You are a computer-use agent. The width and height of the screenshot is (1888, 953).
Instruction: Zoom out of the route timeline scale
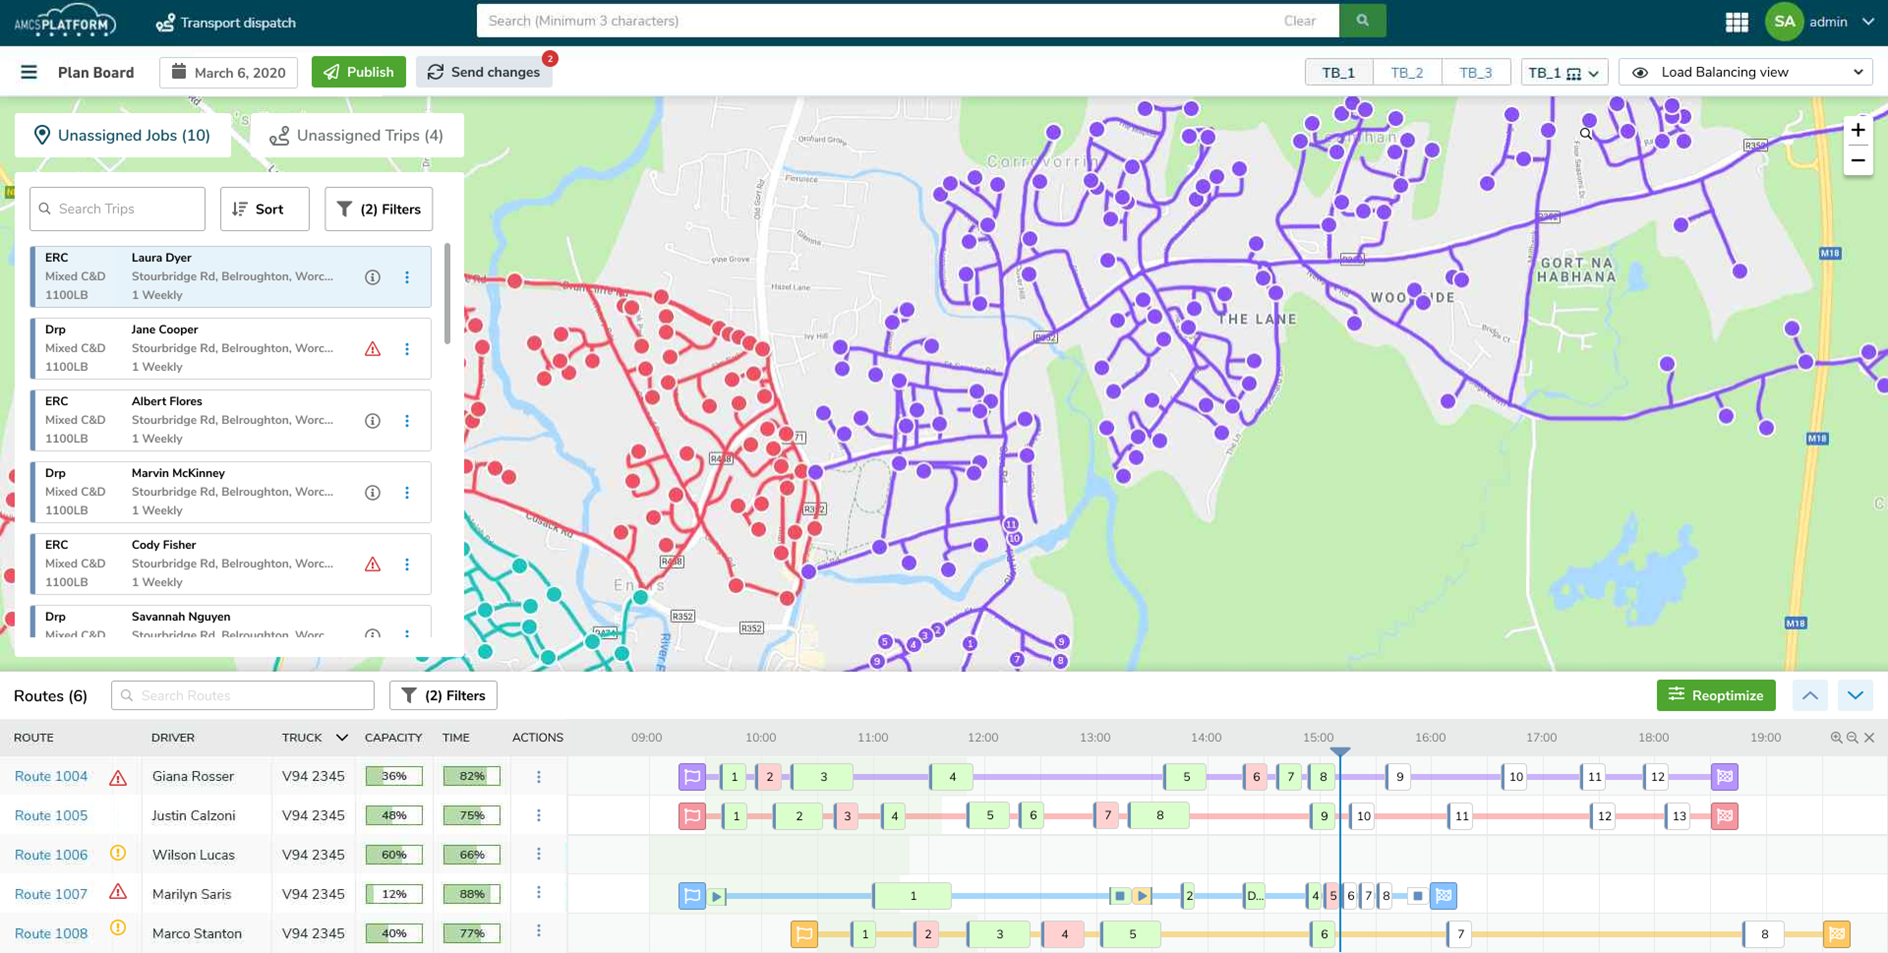coord(1853,737)
